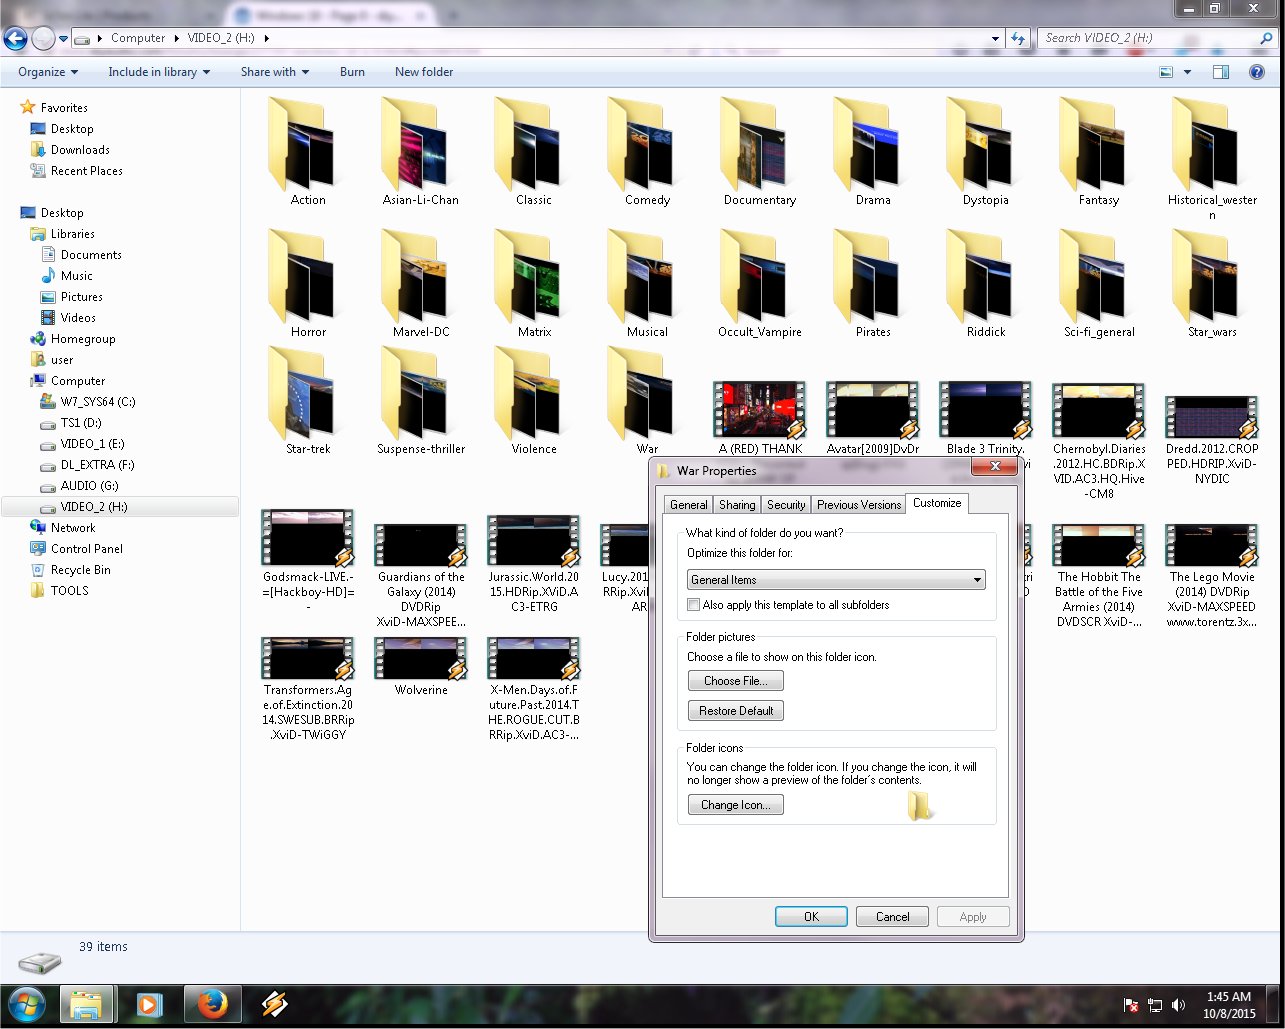The width and height of the screenshot is (1285, 1029).
Task: Switch to the General tab
Action: (688, 505)
